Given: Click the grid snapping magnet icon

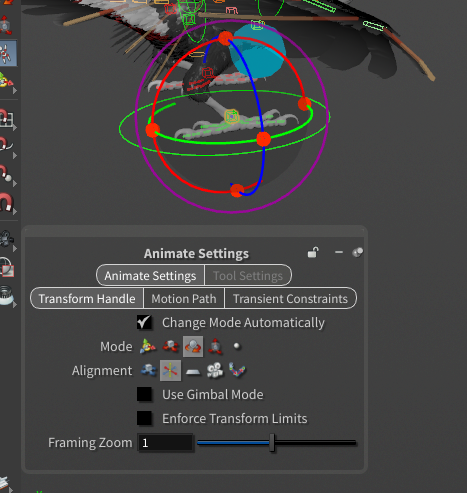Looking at the screenshot, I should pyautogui.click(x=6, y=117).
